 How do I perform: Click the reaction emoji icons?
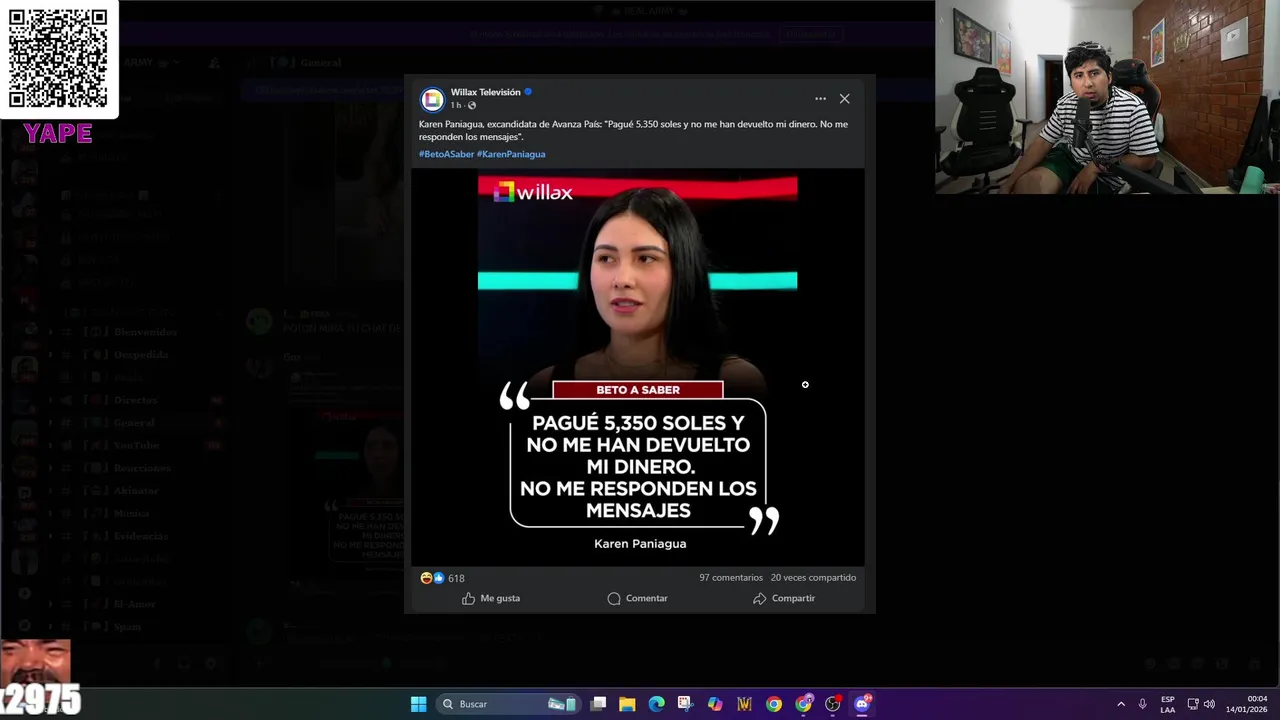point(432,578)
